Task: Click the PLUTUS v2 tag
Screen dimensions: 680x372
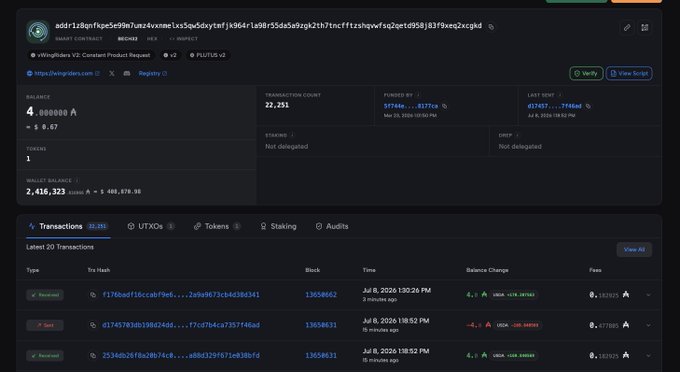Action: click(208, 55)
